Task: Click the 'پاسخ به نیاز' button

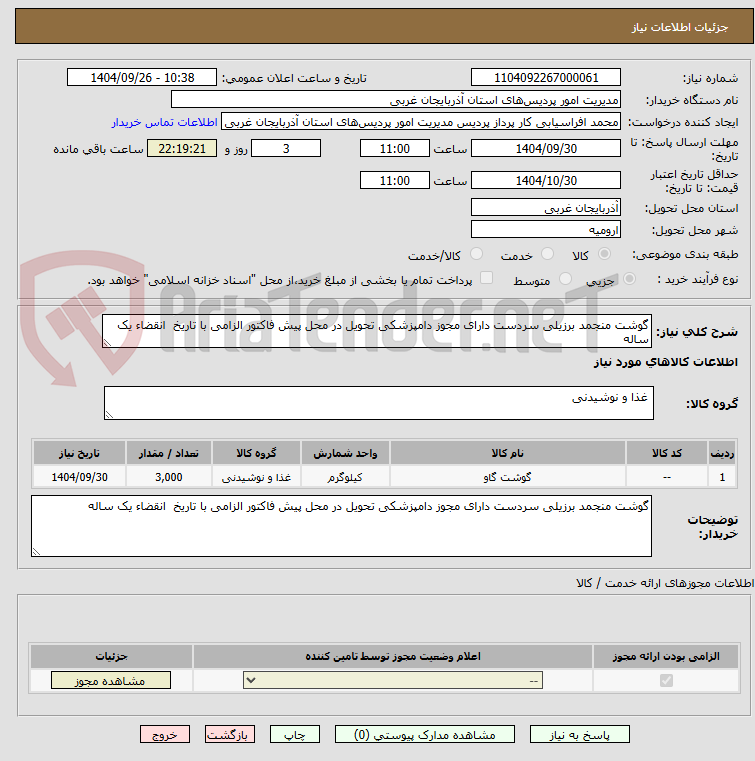Action: (579, 734)
